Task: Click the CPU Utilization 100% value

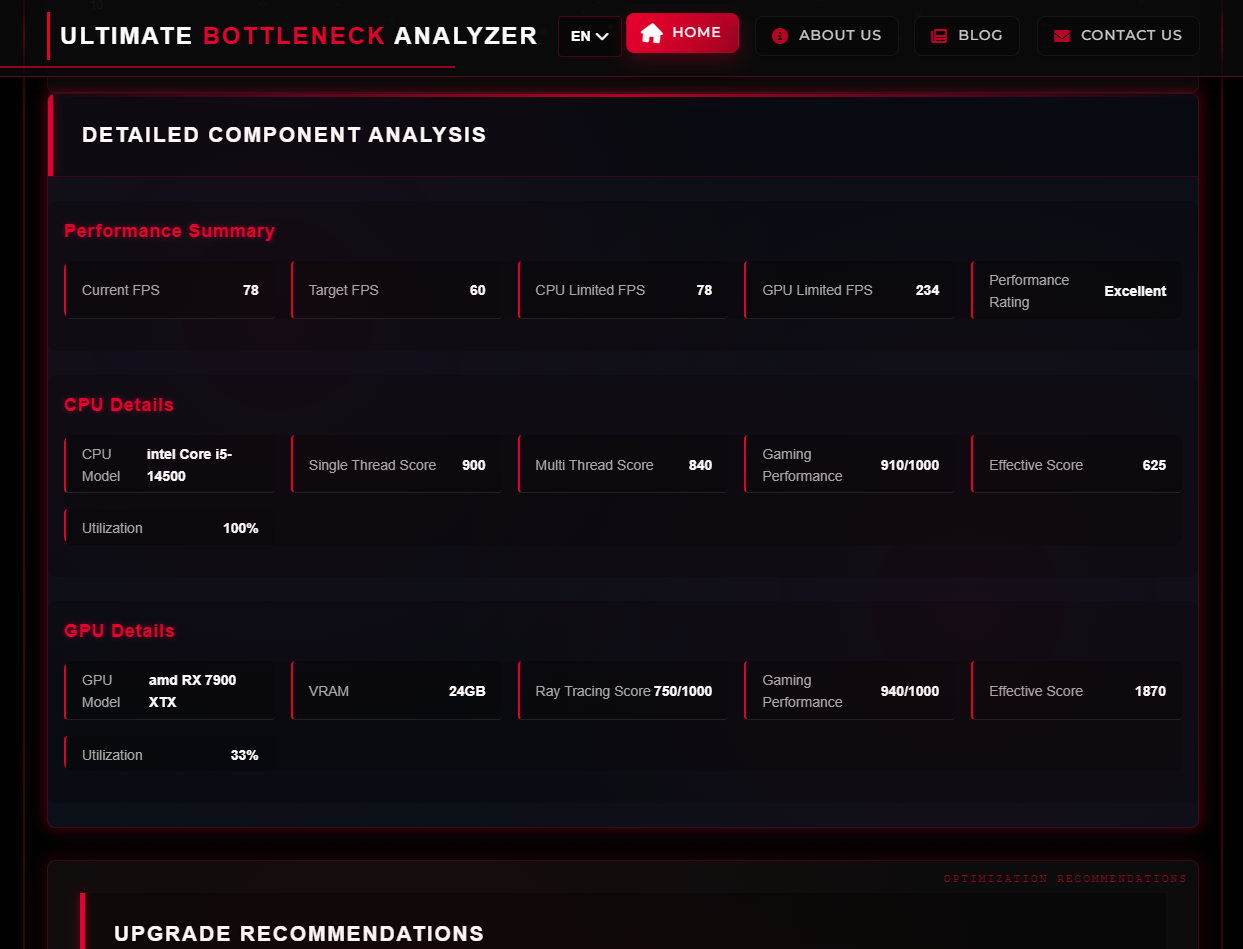Action: [x=241, y=528]
